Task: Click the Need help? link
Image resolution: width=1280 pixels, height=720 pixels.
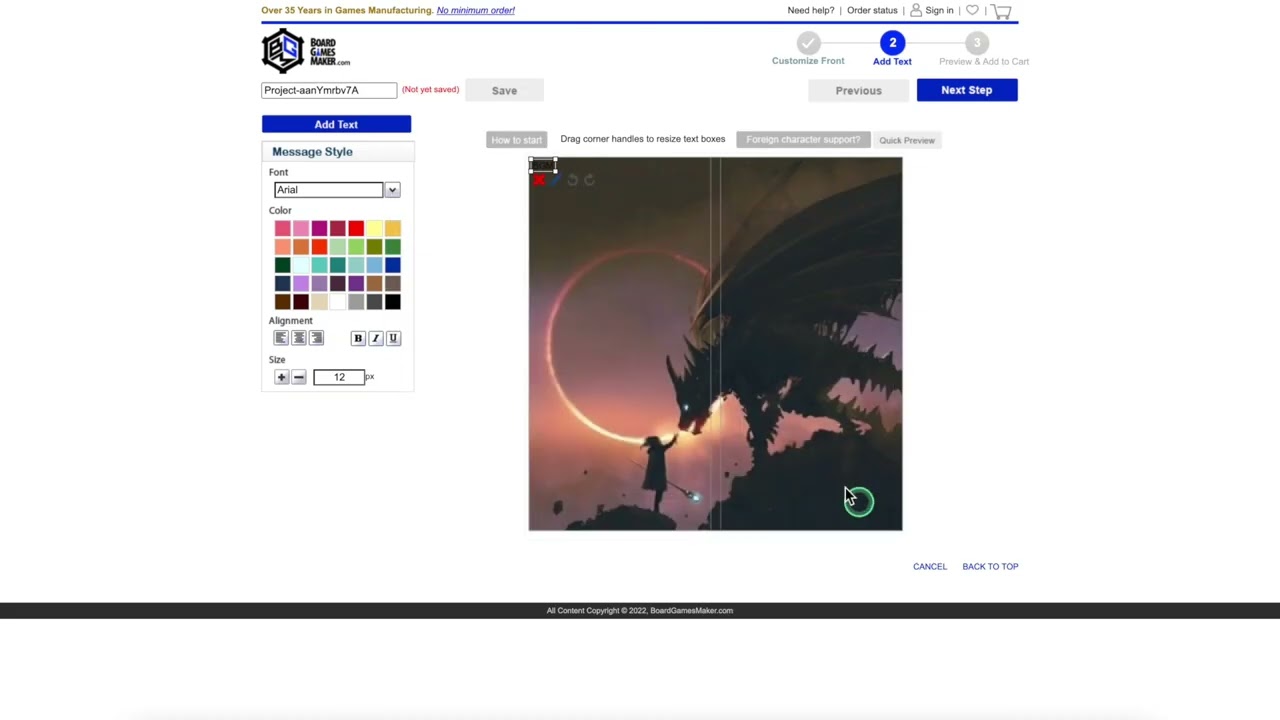Action: pos(811,10)
